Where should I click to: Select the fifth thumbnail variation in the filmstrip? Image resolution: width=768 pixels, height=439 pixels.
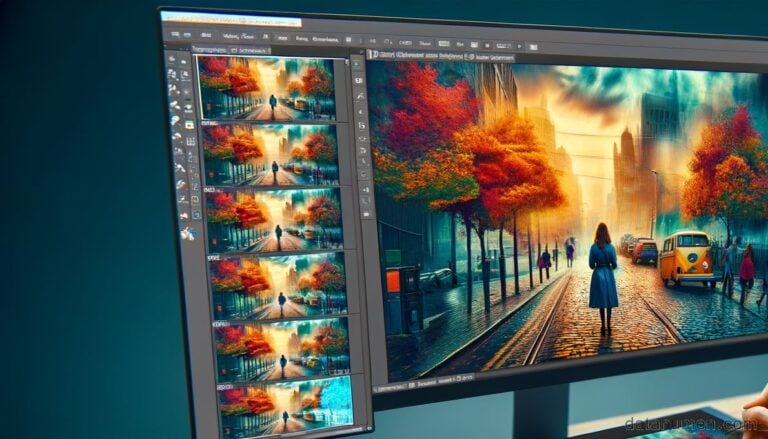tap(283, 349)
